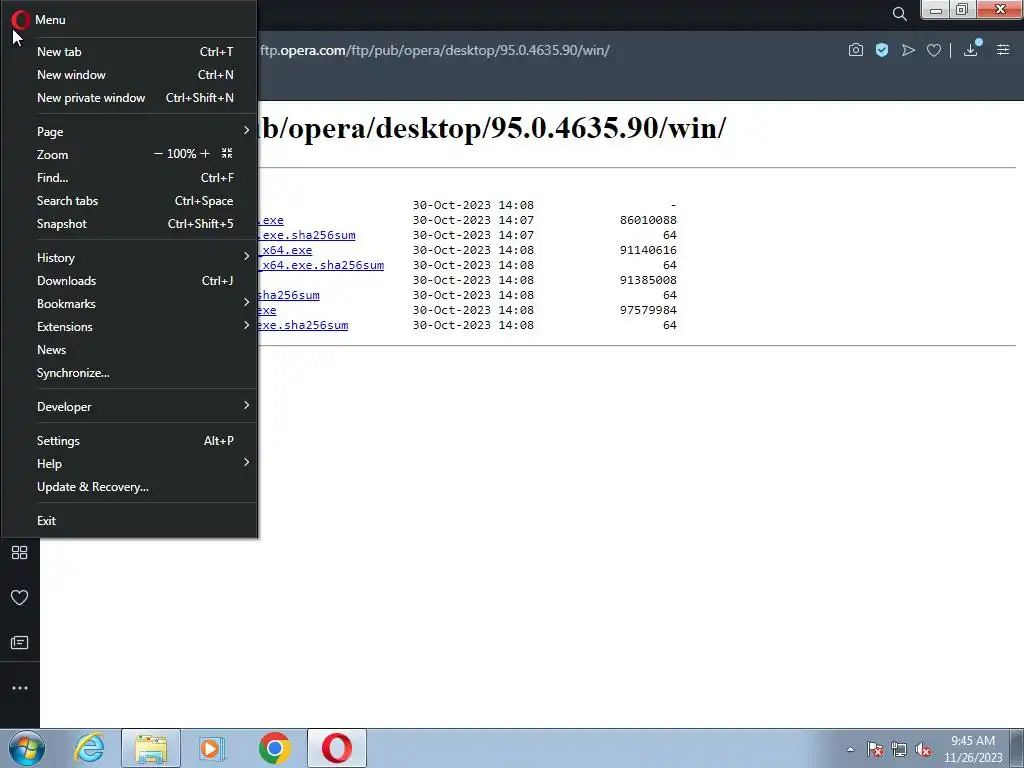This screenshot has width=1024, height=768.
Task: Open Windows Media Player taskbar icon
Action: (x=212, y=748)
